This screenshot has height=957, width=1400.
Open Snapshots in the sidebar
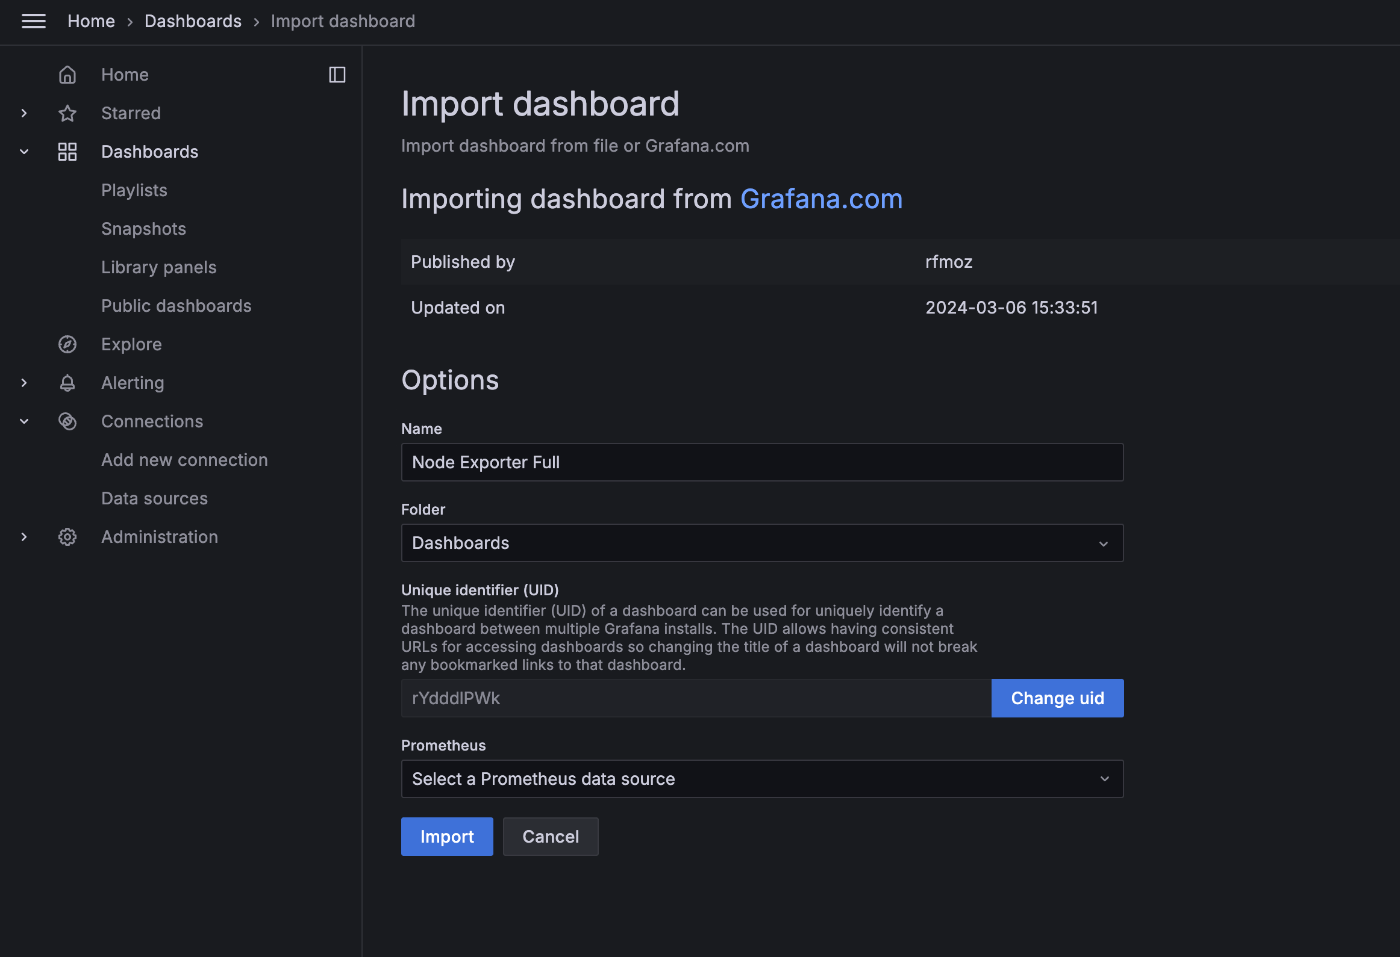tap(144, 229)
